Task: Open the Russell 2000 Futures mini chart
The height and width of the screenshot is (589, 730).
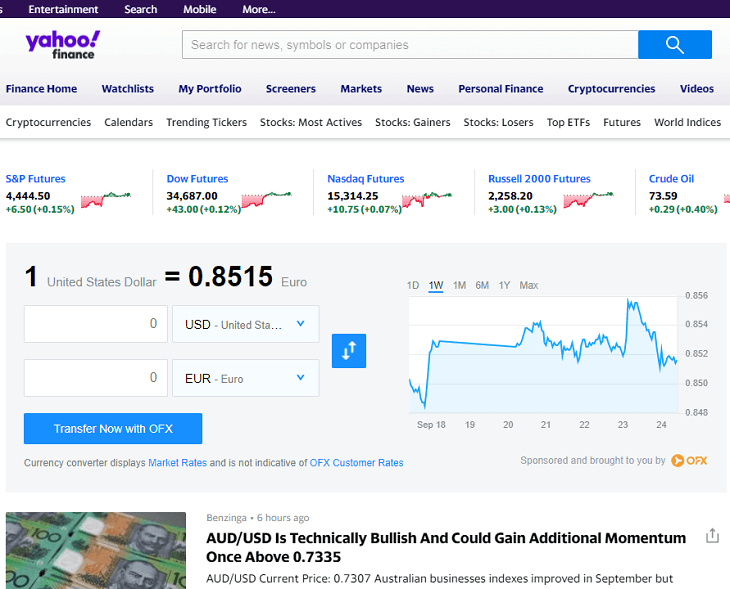Action: pyautogui.click(x=588, y=199)
